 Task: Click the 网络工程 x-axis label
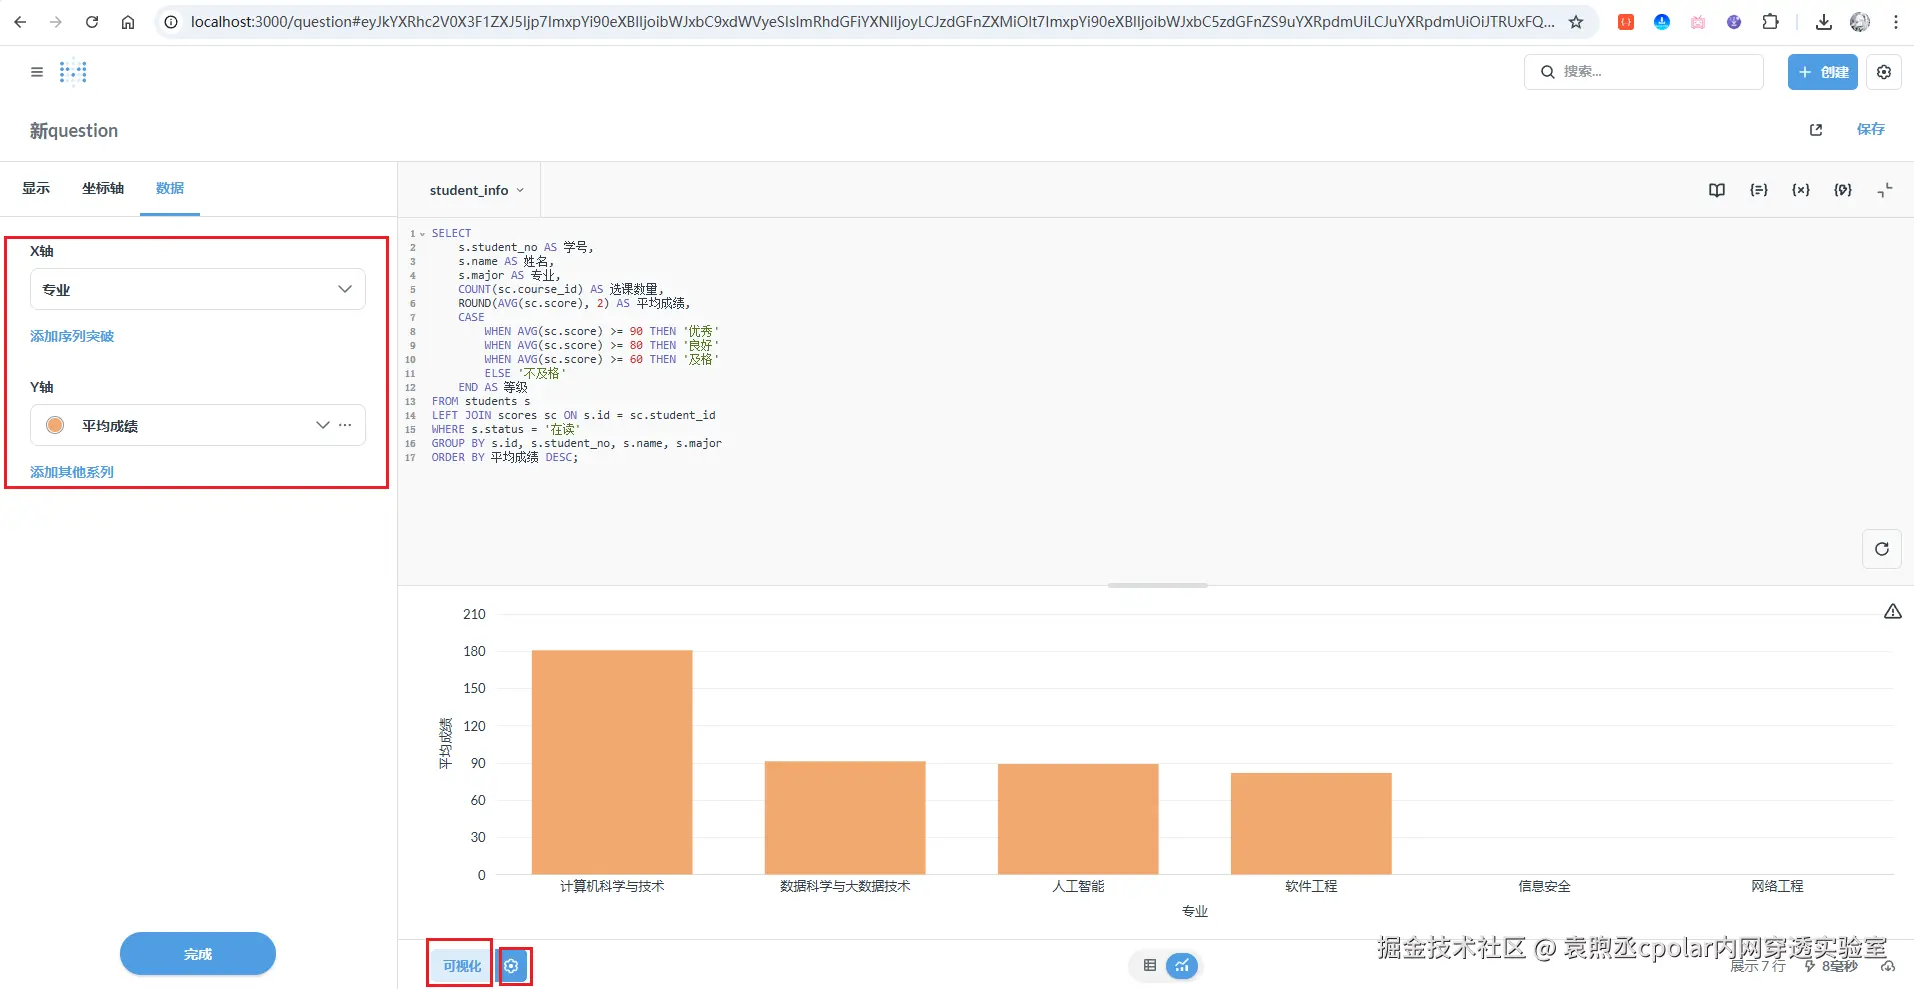[1777, 886]
